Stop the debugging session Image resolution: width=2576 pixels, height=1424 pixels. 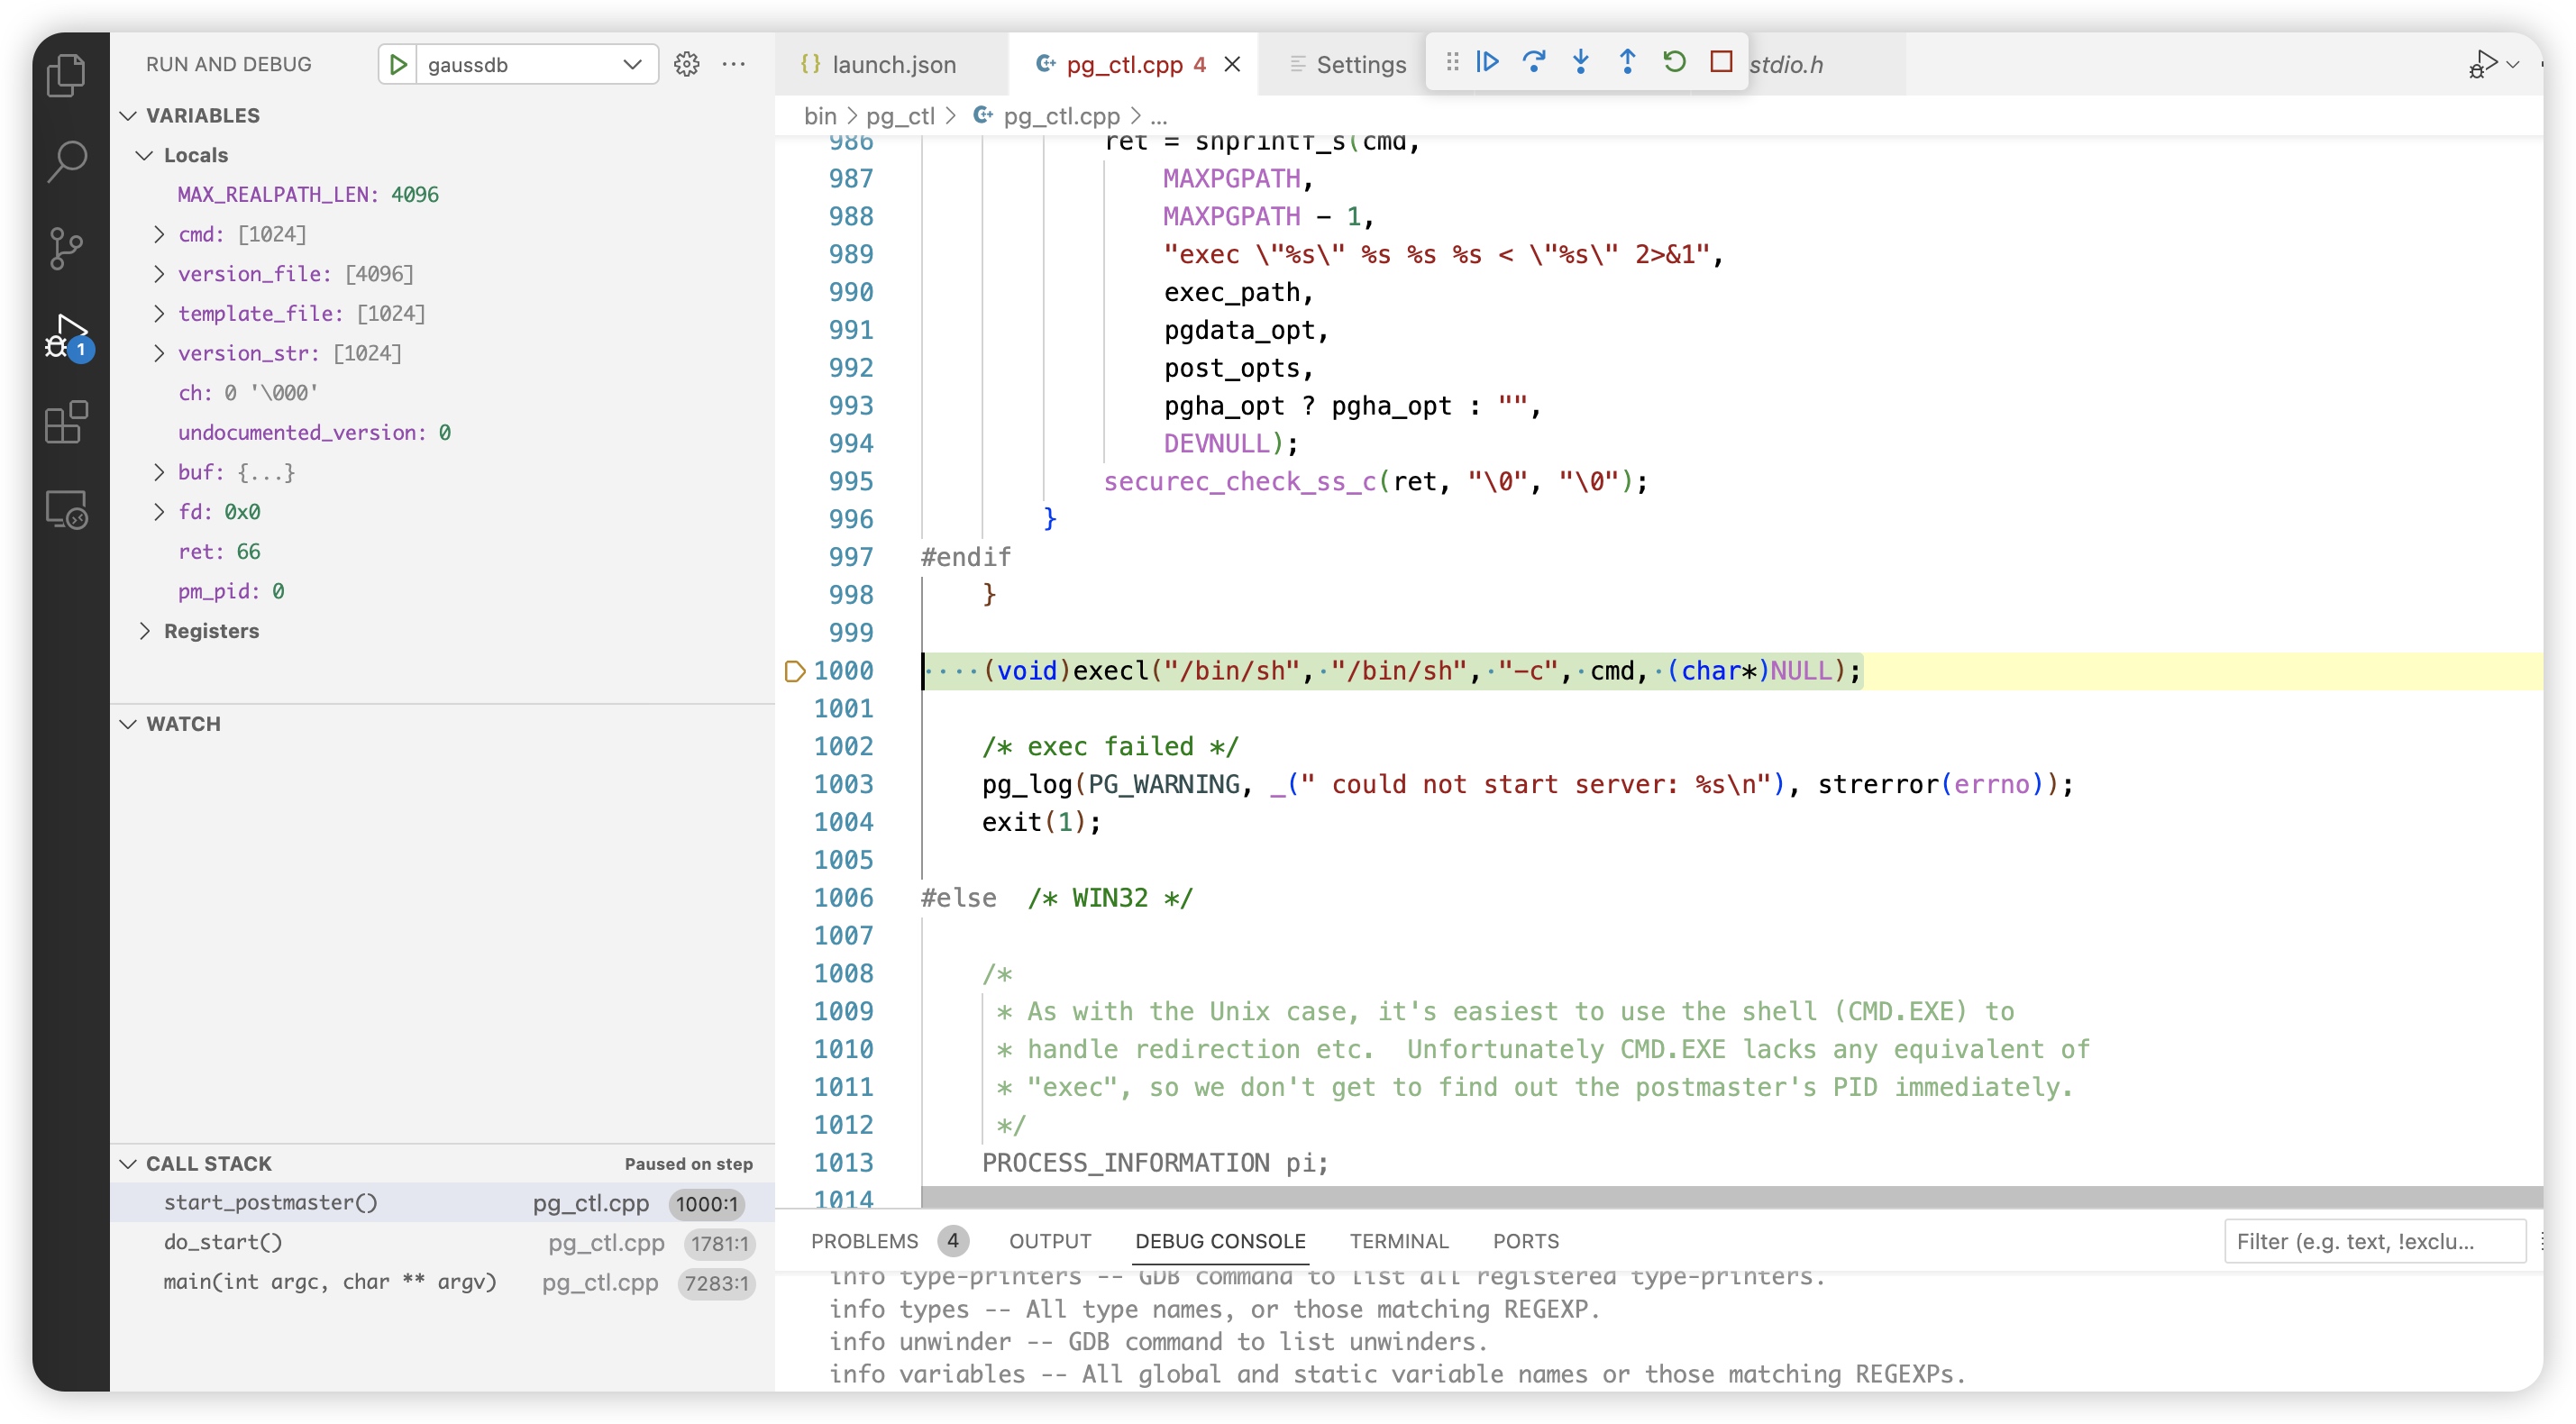coord(1721,62)
